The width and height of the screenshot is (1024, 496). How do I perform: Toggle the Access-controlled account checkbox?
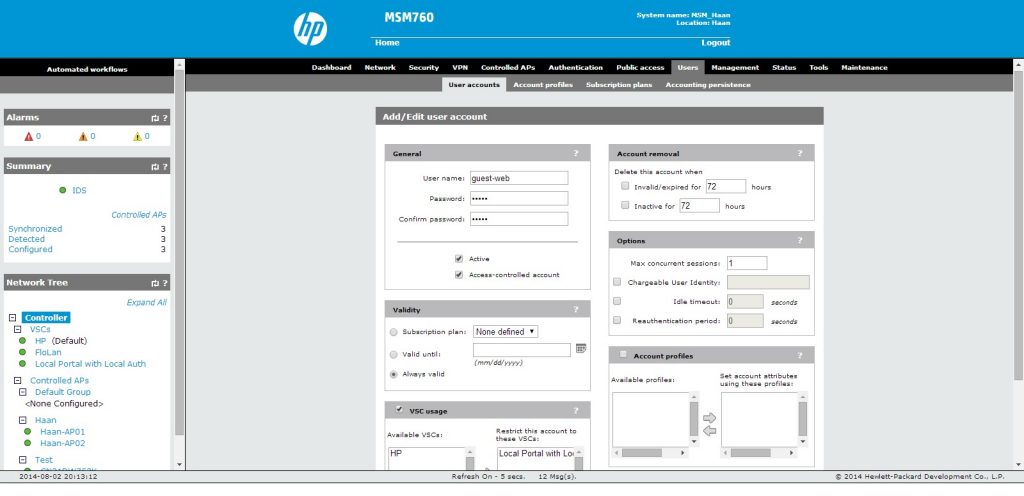(x=459, y=275)
